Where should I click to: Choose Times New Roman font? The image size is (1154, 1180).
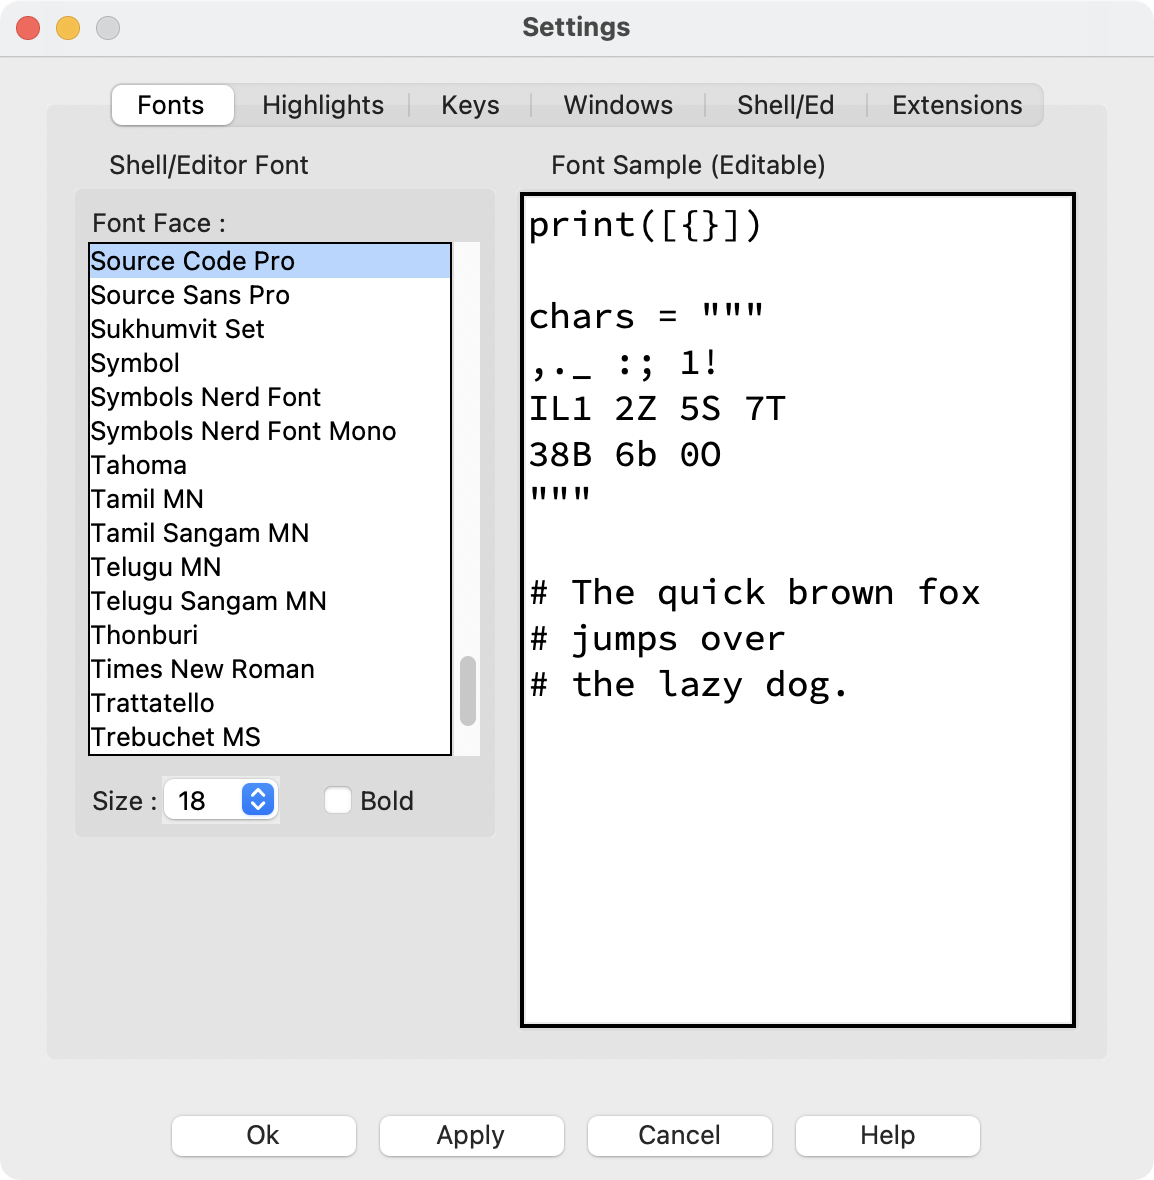point(202,669)
